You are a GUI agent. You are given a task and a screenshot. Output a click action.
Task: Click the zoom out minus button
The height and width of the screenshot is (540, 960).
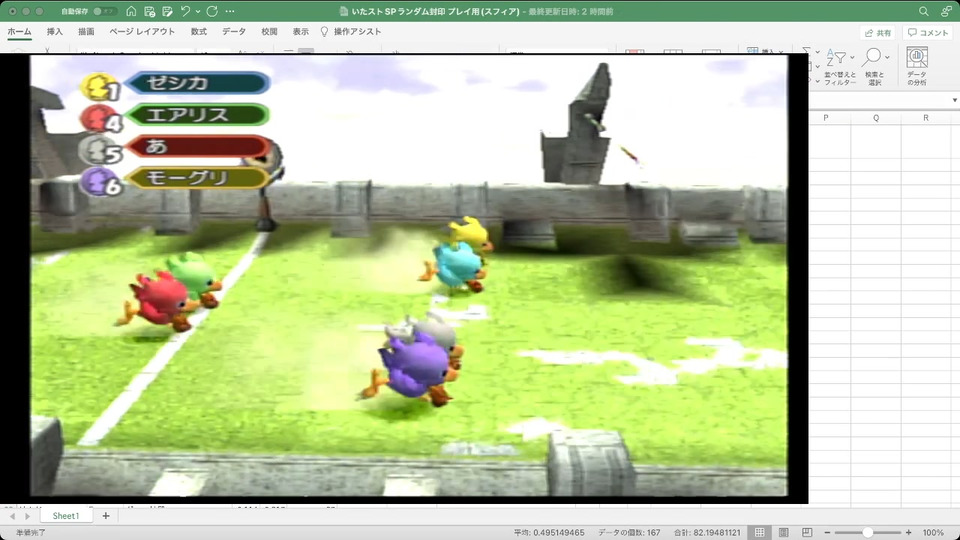[827, 533]
